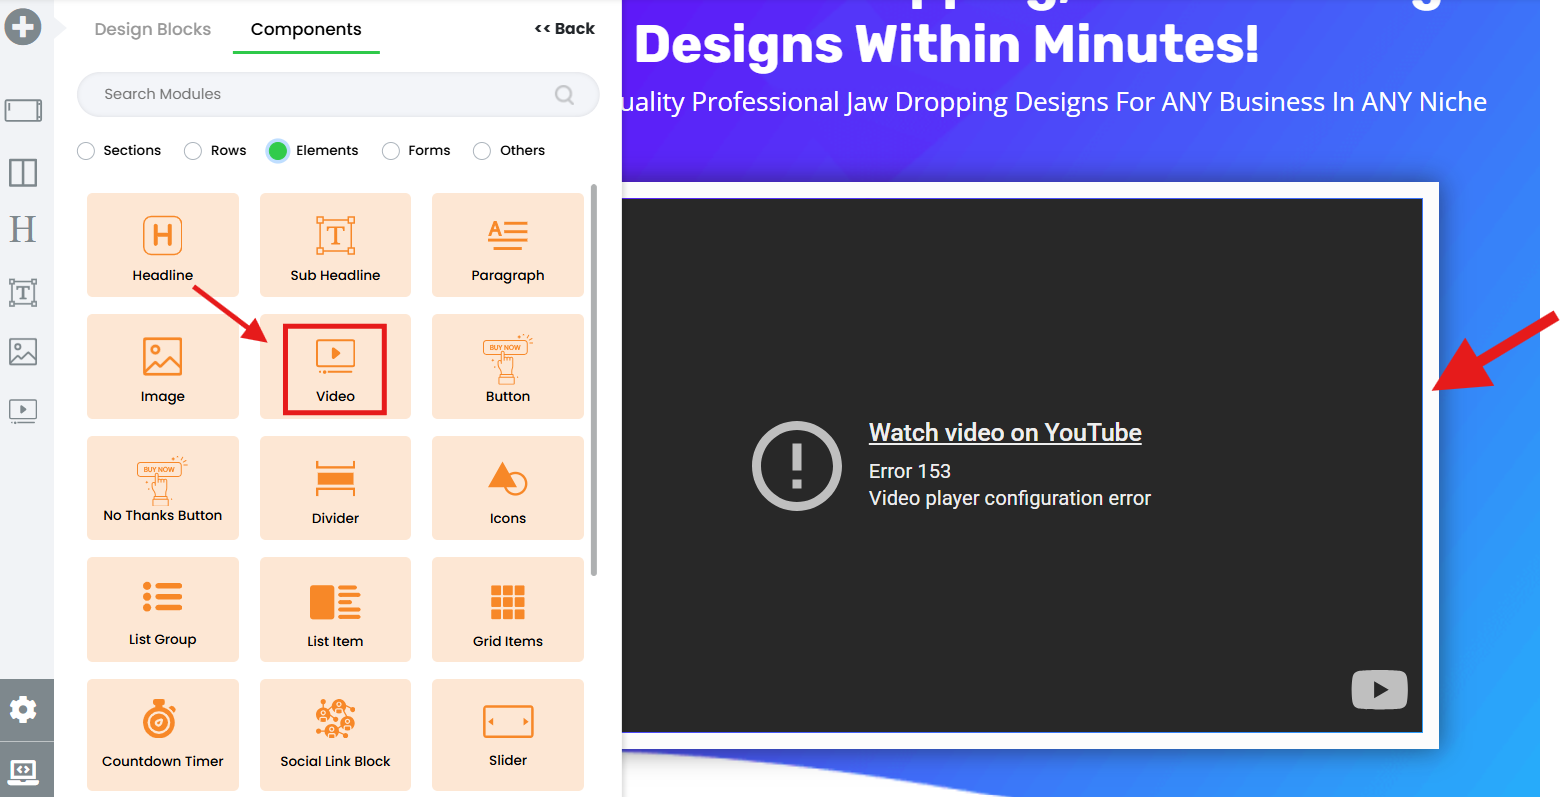This screenshot has height=797, width=1560.
Task: Click the plus add-element icon
Action: 22,26
